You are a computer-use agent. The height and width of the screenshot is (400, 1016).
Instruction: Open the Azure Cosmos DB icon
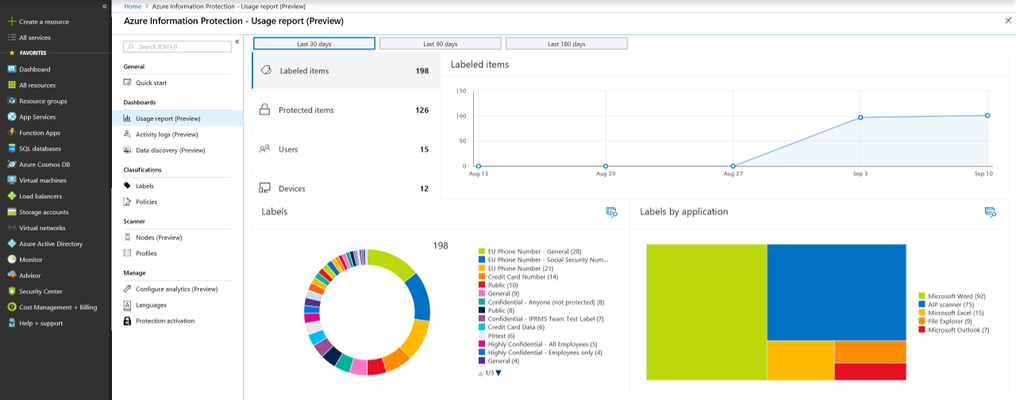(11, 165)
